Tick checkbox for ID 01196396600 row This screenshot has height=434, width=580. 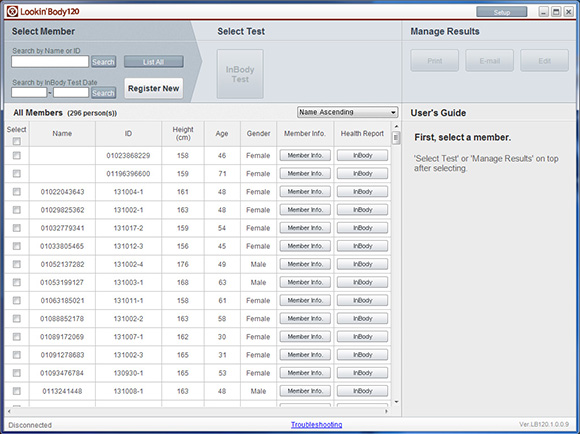(x=16, y=174)
